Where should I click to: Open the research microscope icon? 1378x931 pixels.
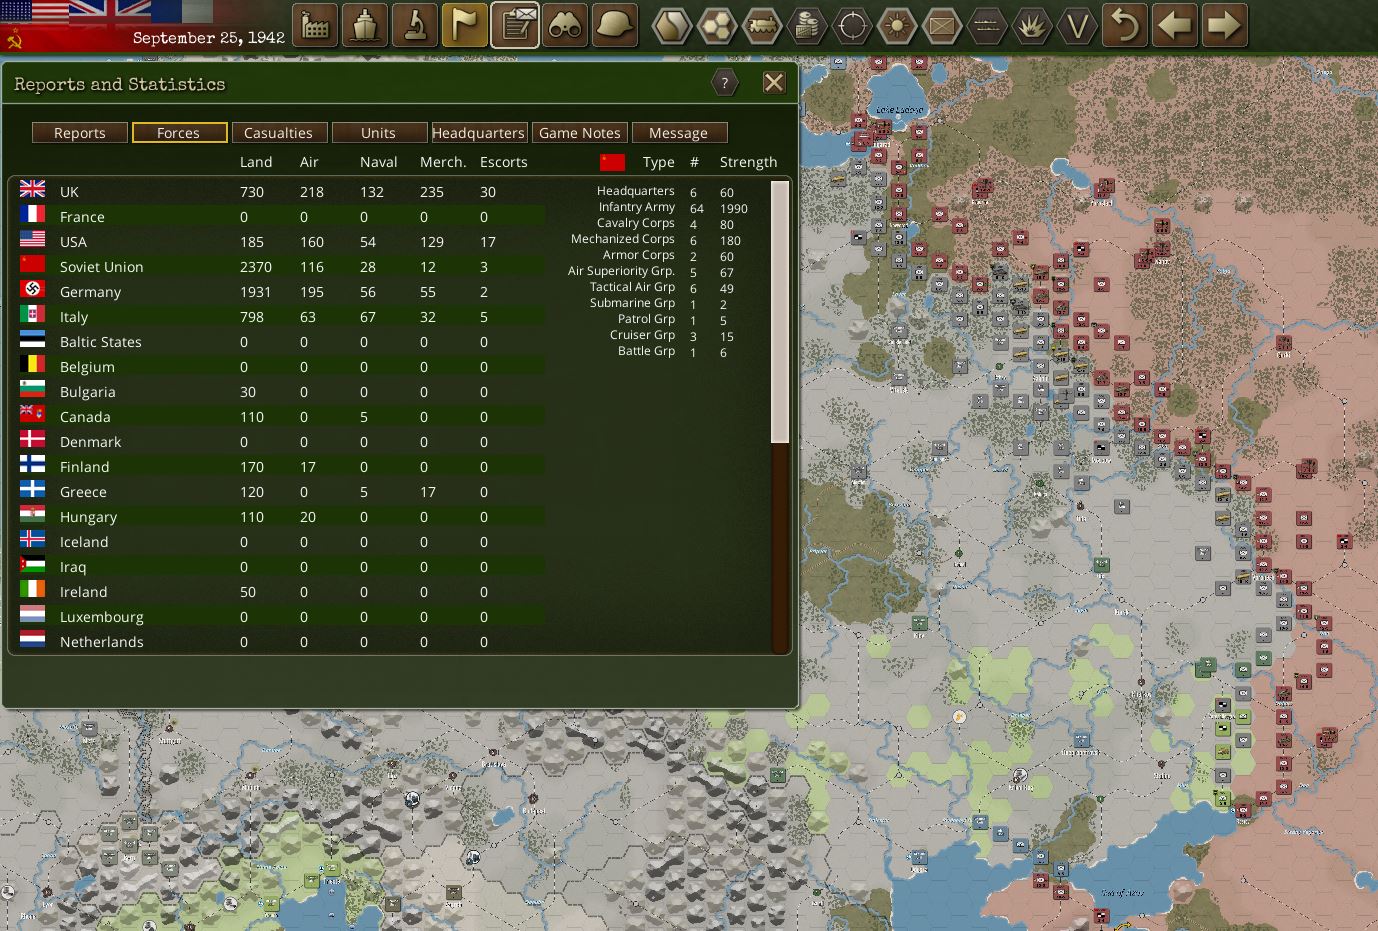click(x=415, y=25)
